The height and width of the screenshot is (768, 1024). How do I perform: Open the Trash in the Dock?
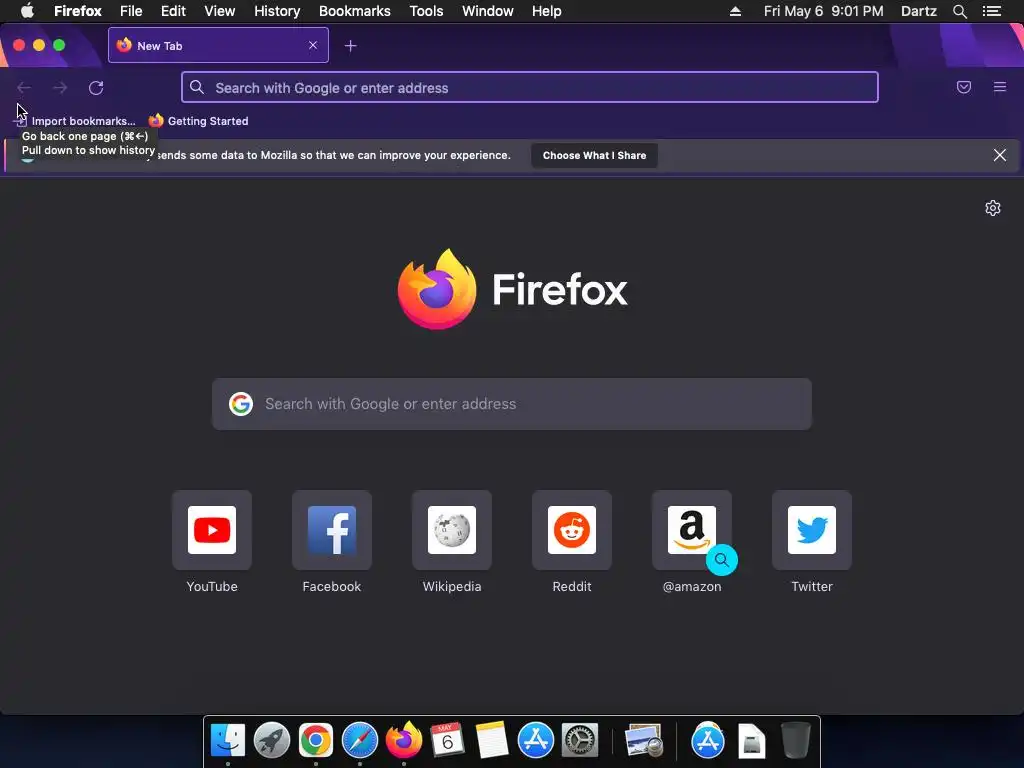[796, 741]
